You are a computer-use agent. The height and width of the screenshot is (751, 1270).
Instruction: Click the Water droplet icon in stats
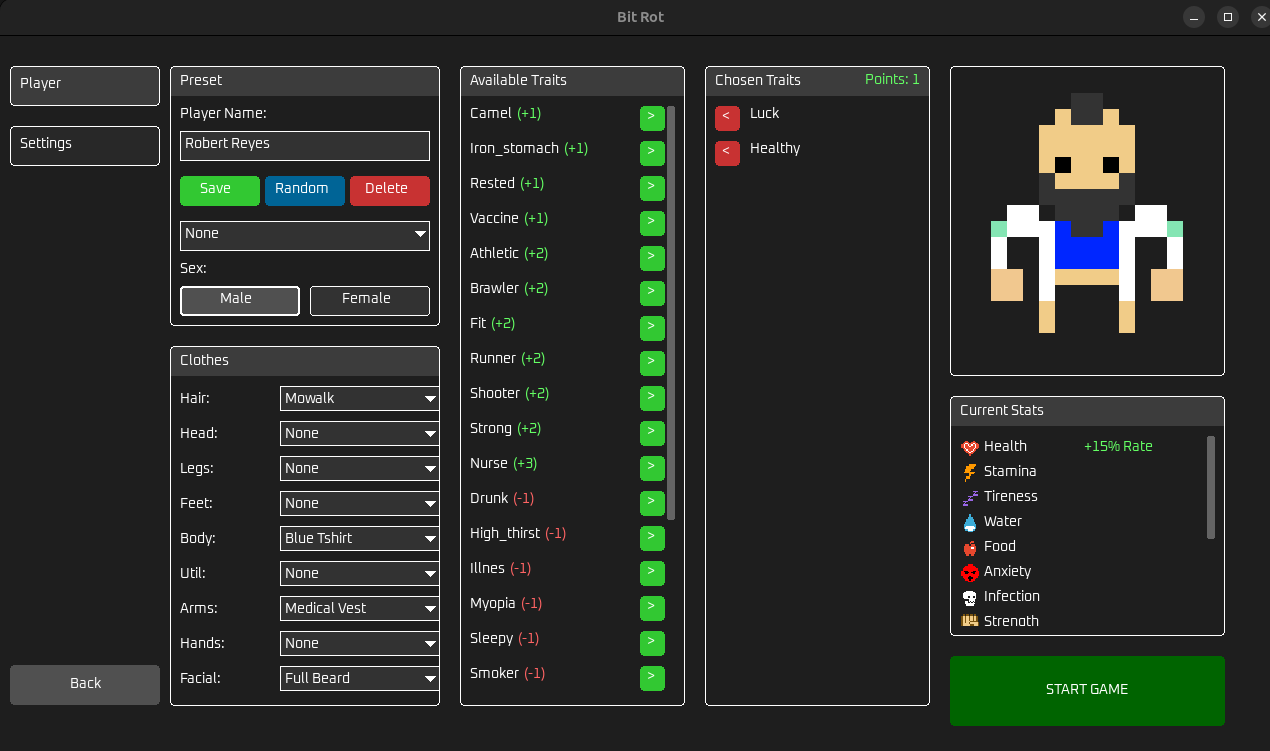point(969,522)
